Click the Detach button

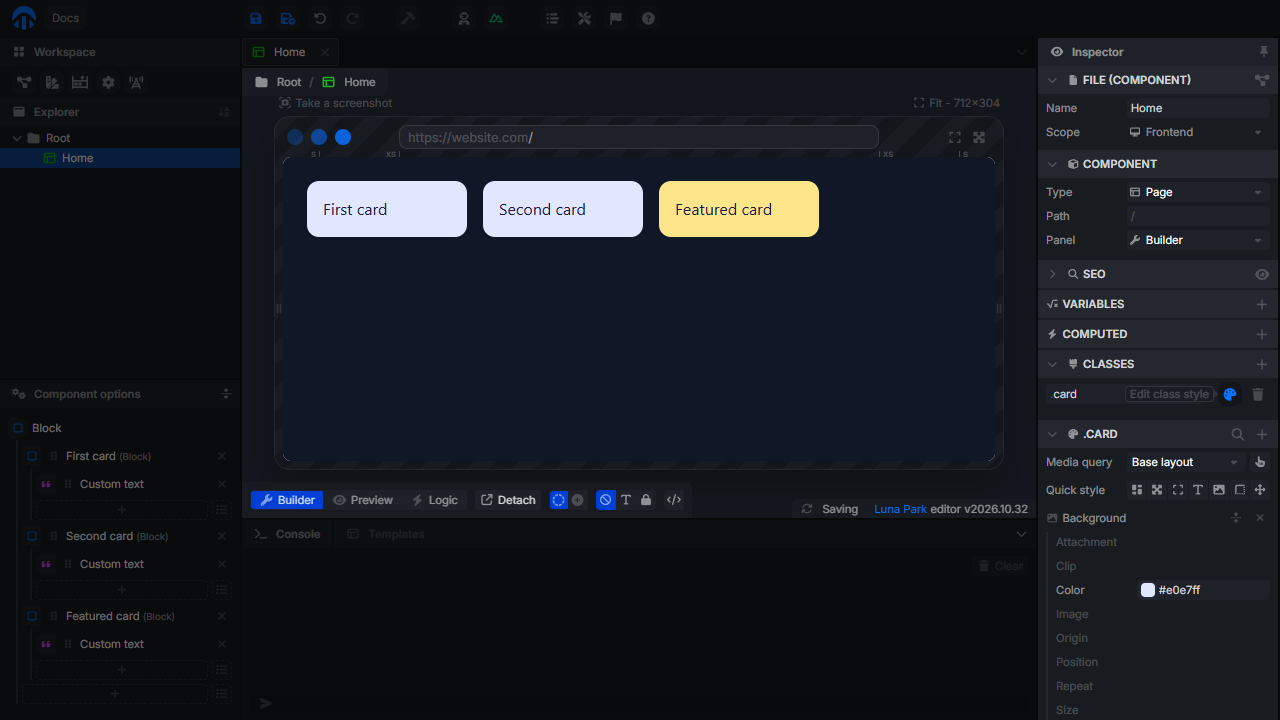pyautogui.click(x=508, y=500)
